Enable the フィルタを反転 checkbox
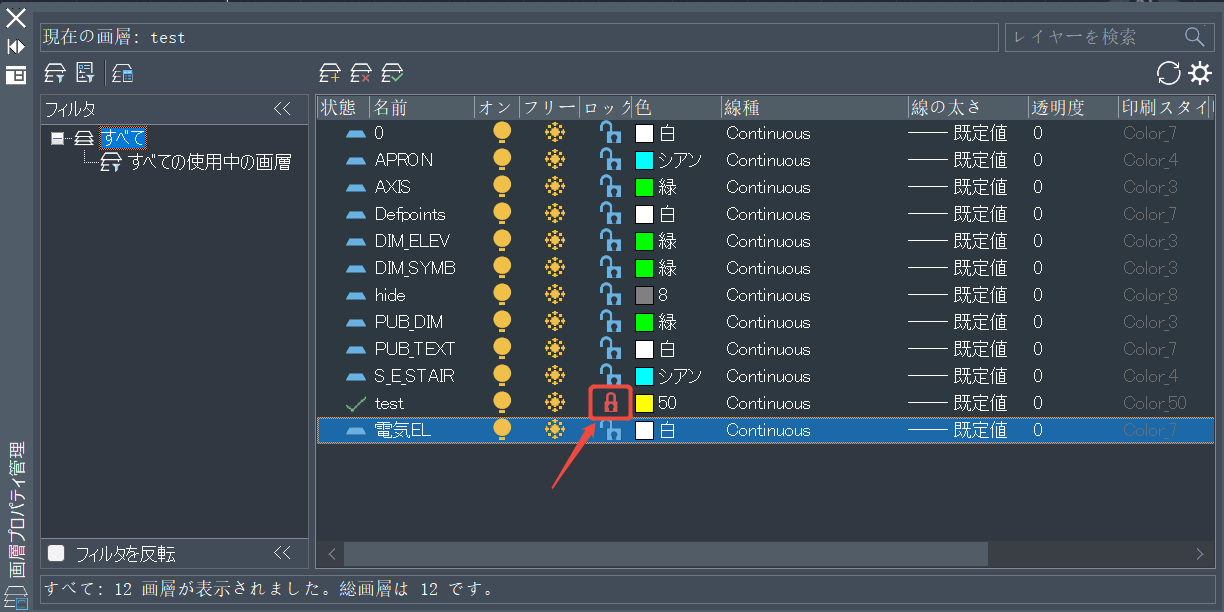The width and height of the screenshot is (1224, 612). point(57,553)
